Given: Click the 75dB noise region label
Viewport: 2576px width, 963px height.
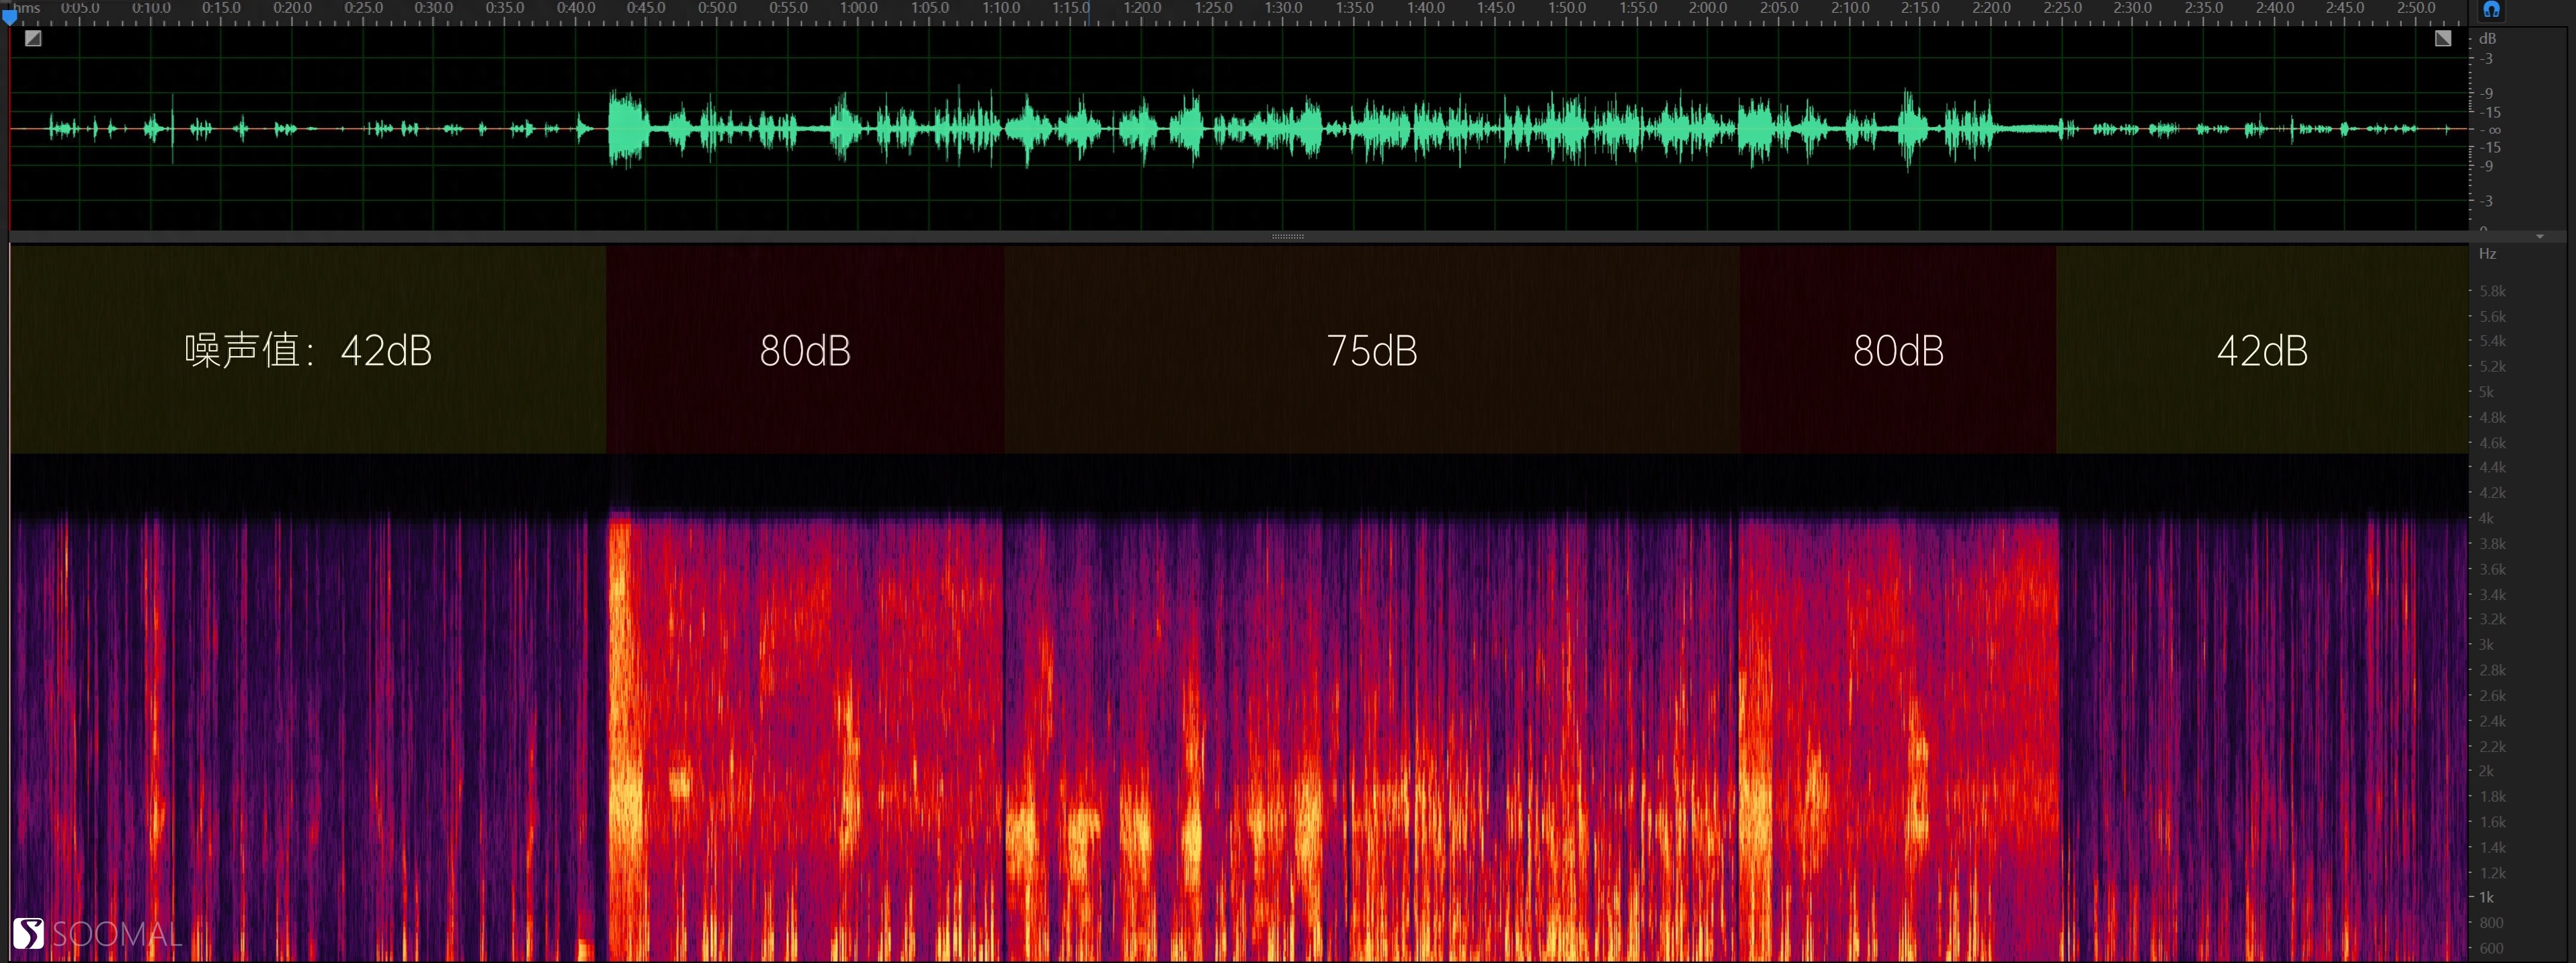Looking at the screenshot, I should [x=1371, y=351].
